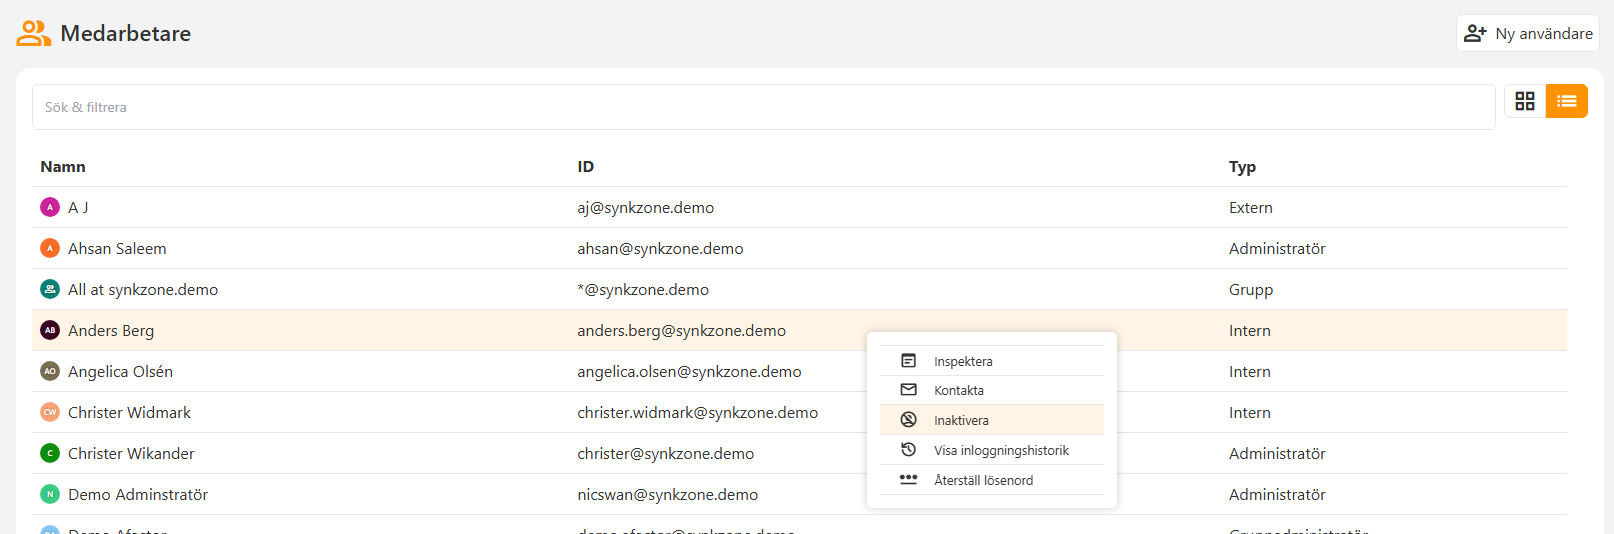
Task: Click the *@synkzone.demo ID
Action: (643, 289)
